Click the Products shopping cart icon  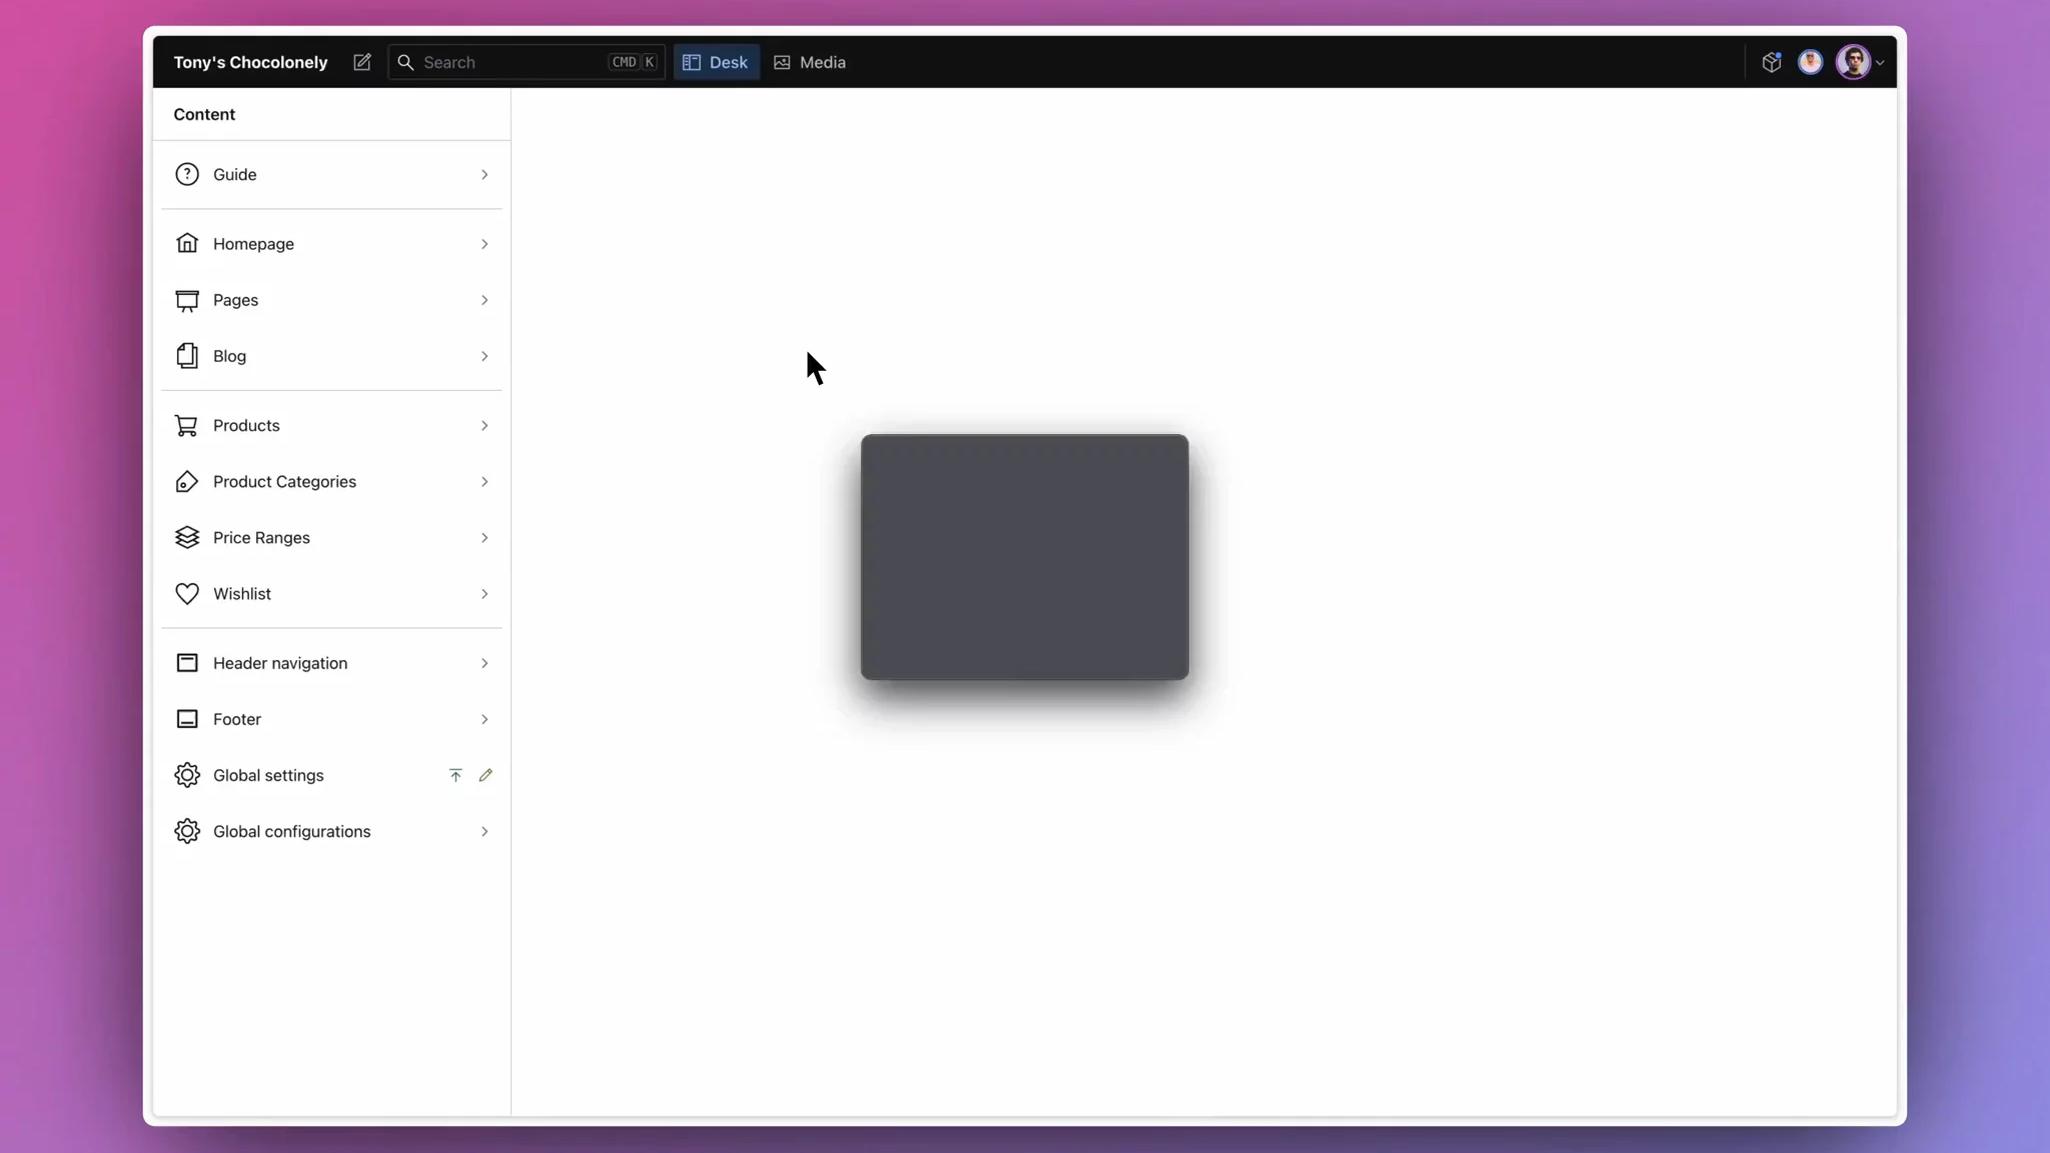click(x=187, y=425)
